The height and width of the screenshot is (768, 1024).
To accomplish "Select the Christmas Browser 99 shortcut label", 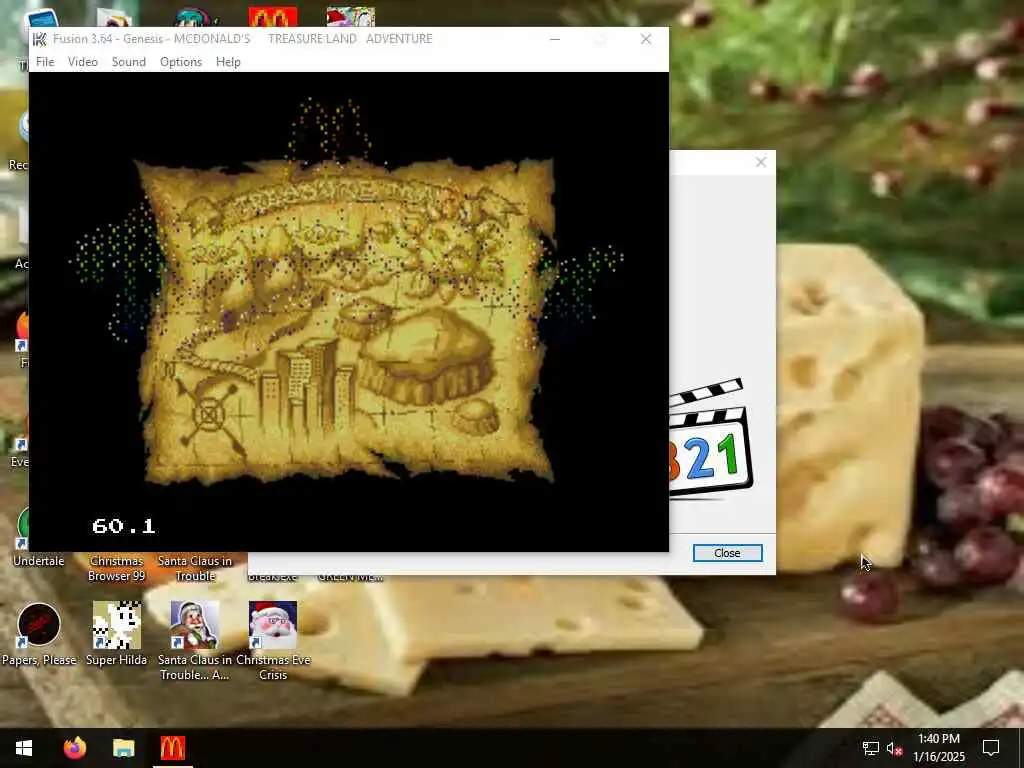I will [116, 568].
